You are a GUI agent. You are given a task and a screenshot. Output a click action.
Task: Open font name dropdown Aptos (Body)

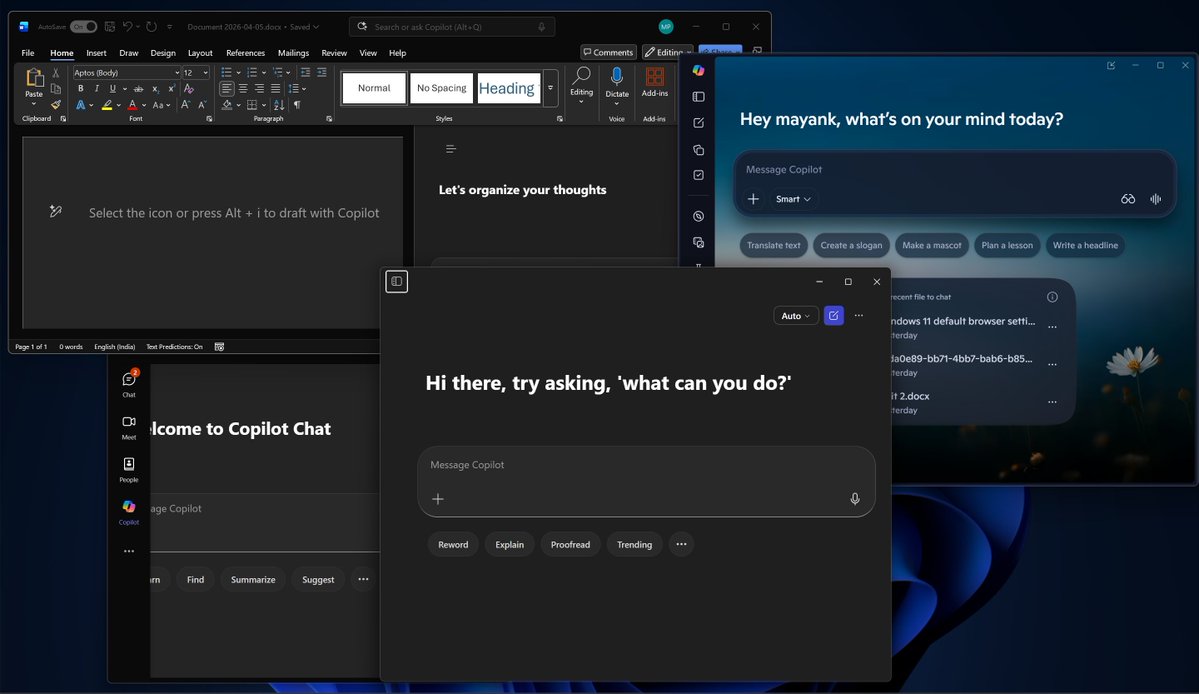pos(177,73)
